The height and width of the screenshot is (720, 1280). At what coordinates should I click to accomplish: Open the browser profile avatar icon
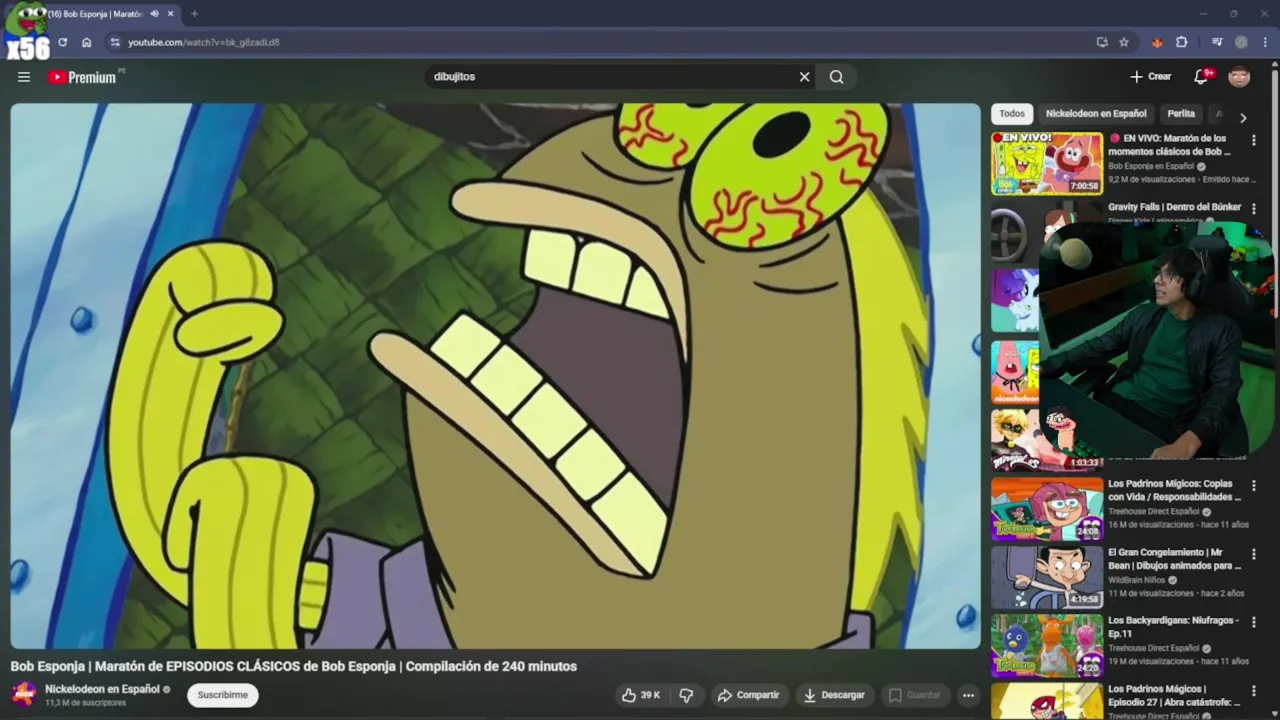click(x=1241, y=42)
